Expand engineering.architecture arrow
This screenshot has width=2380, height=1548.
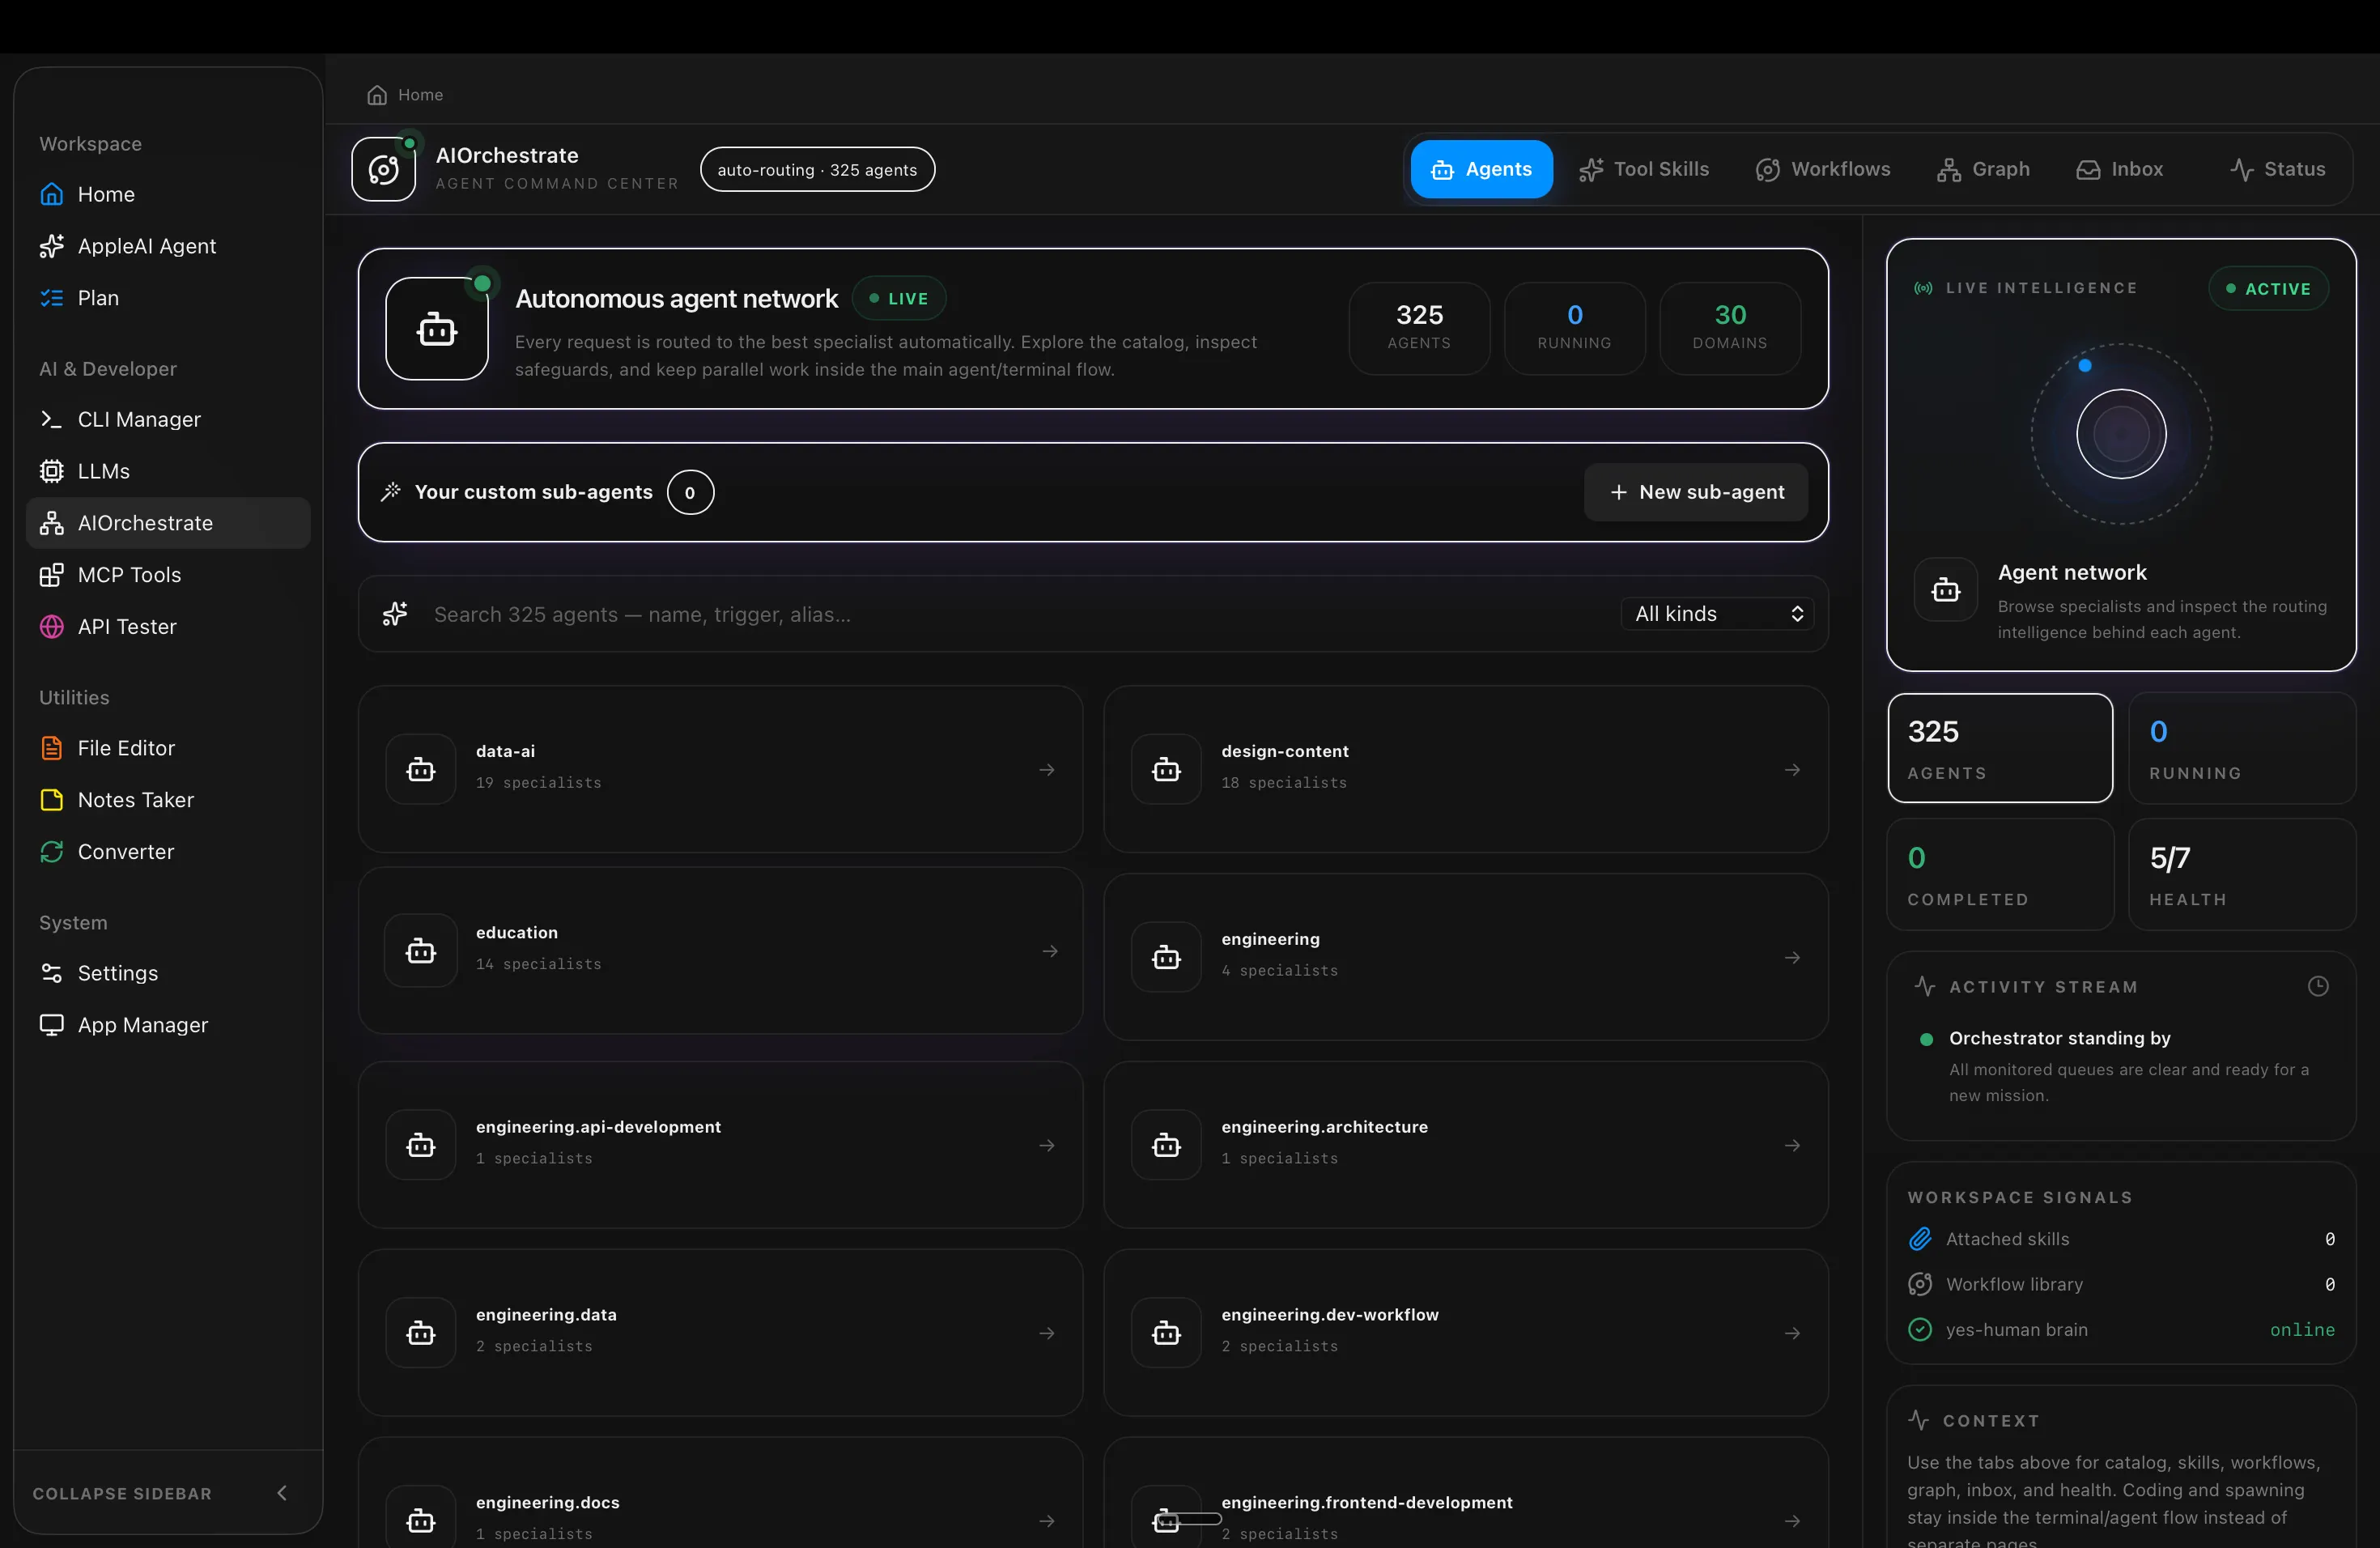click(1792, 1145)
